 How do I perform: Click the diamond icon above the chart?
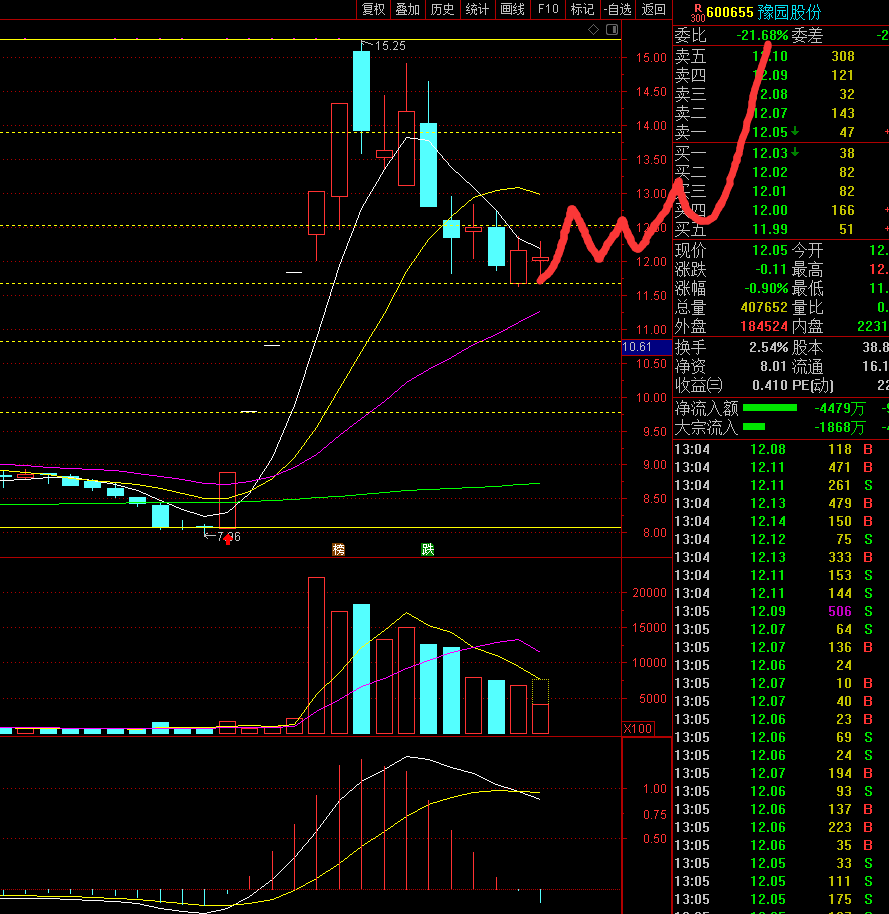coord(593,30)
